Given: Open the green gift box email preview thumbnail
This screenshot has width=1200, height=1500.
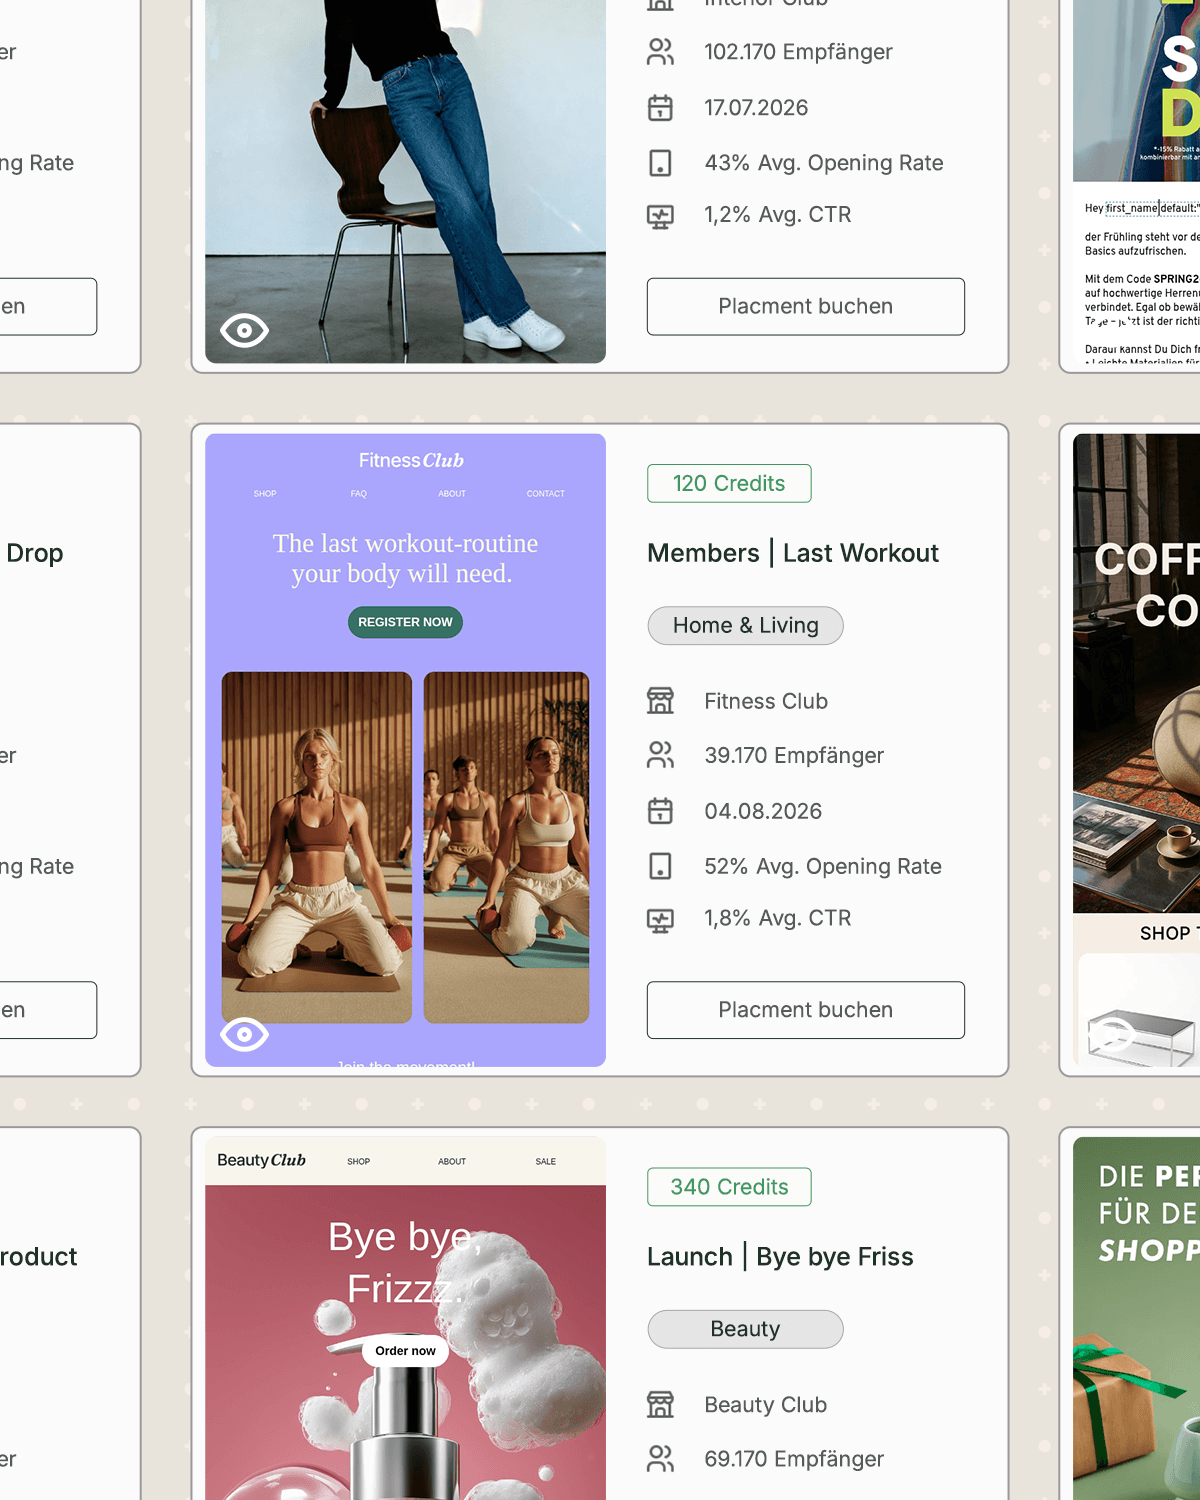Looking at the screenshot, I should (x=1136, y=1318).
